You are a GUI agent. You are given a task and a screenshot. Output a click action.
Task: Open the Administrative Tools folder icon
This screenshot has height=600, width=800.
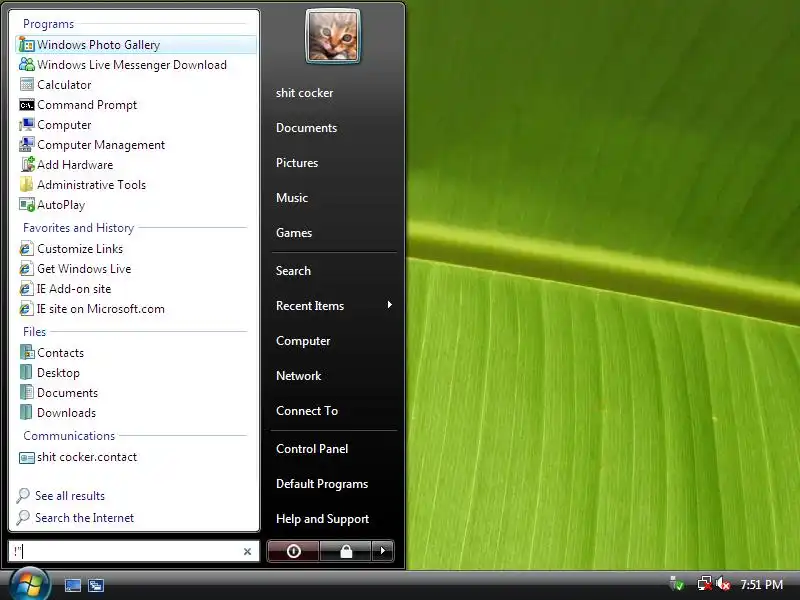click(26, 185)
